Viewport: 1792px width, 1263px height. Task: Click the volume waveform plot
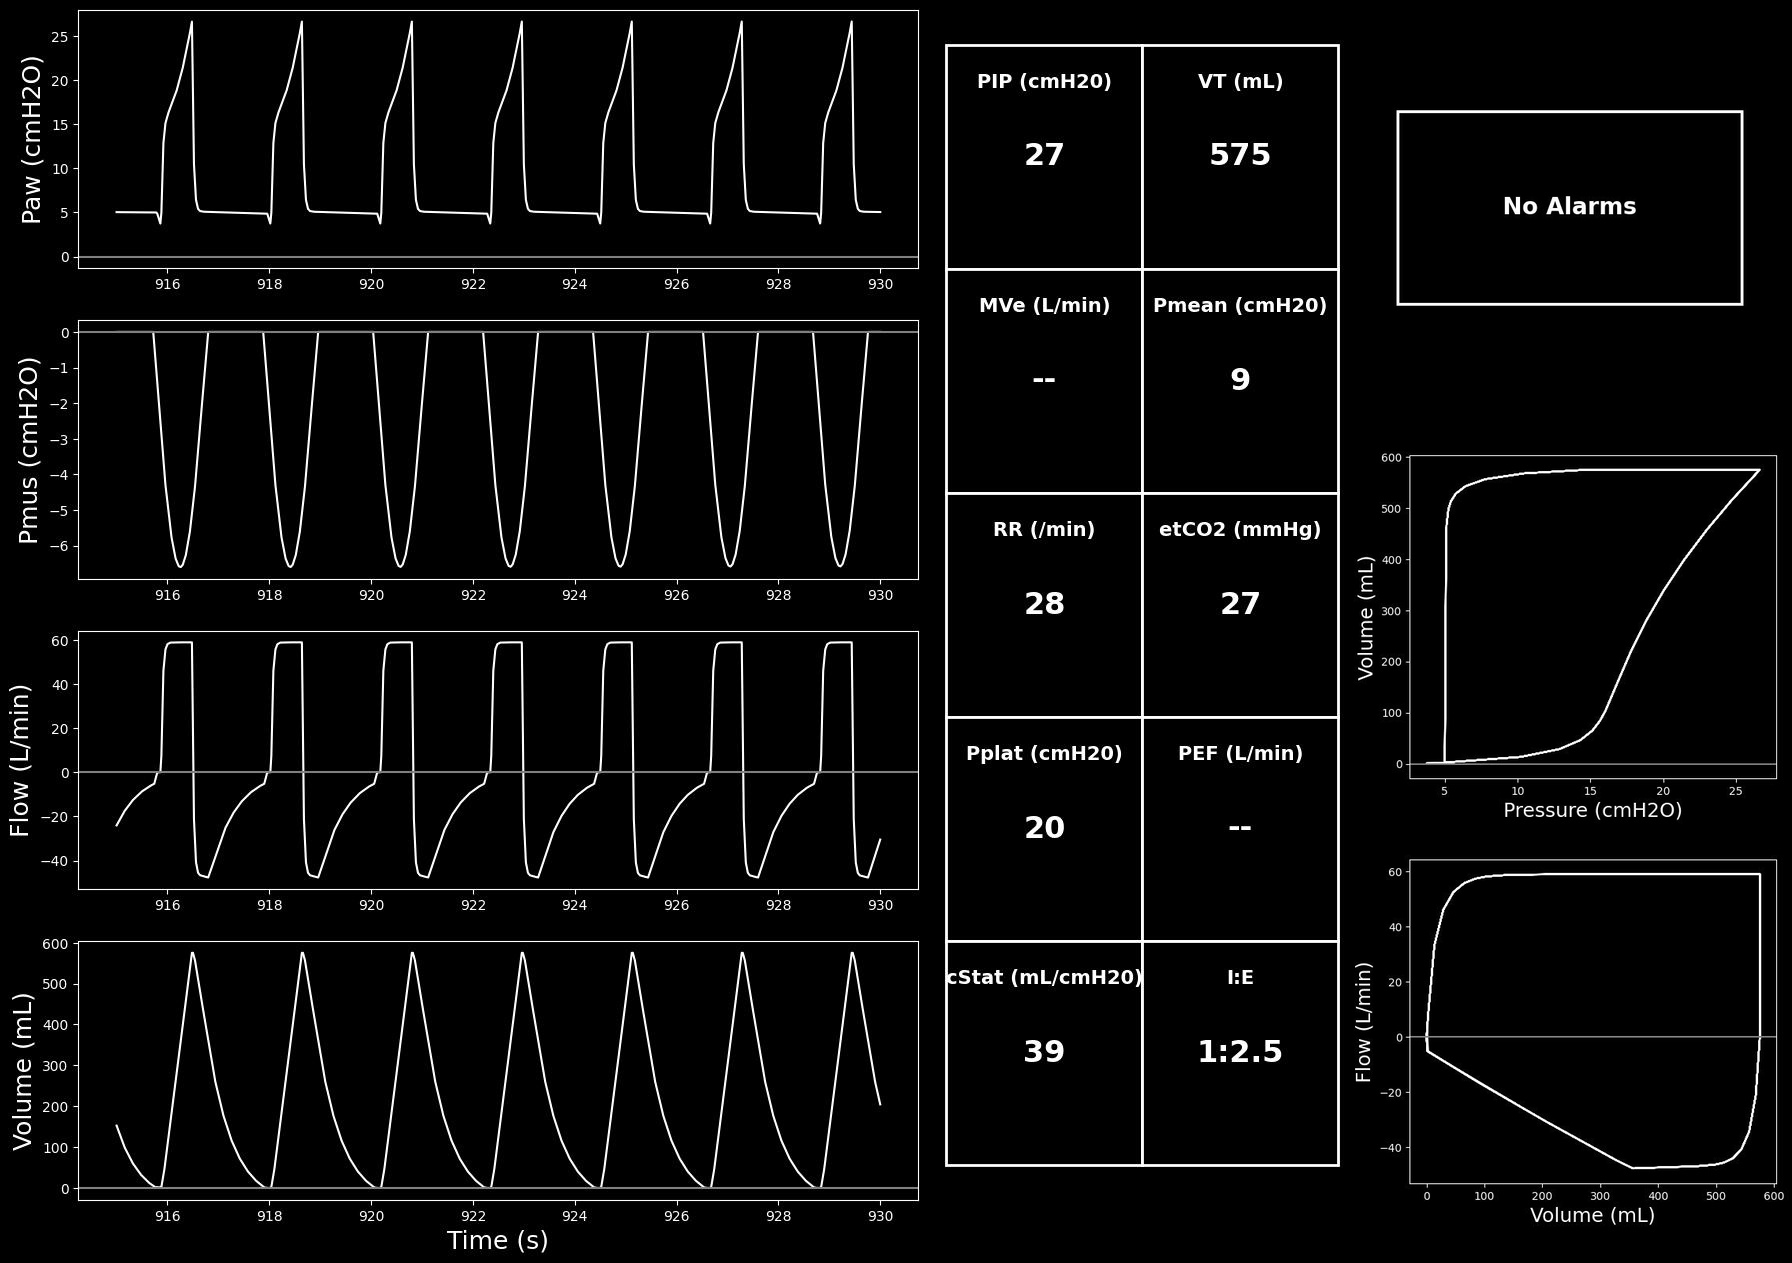coord(498,1071)
